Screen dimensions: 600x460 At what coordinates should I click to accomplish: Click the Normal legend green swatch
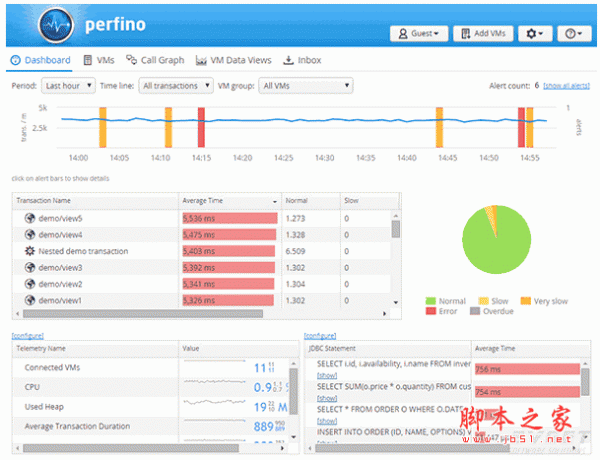(x=430, y=301)
